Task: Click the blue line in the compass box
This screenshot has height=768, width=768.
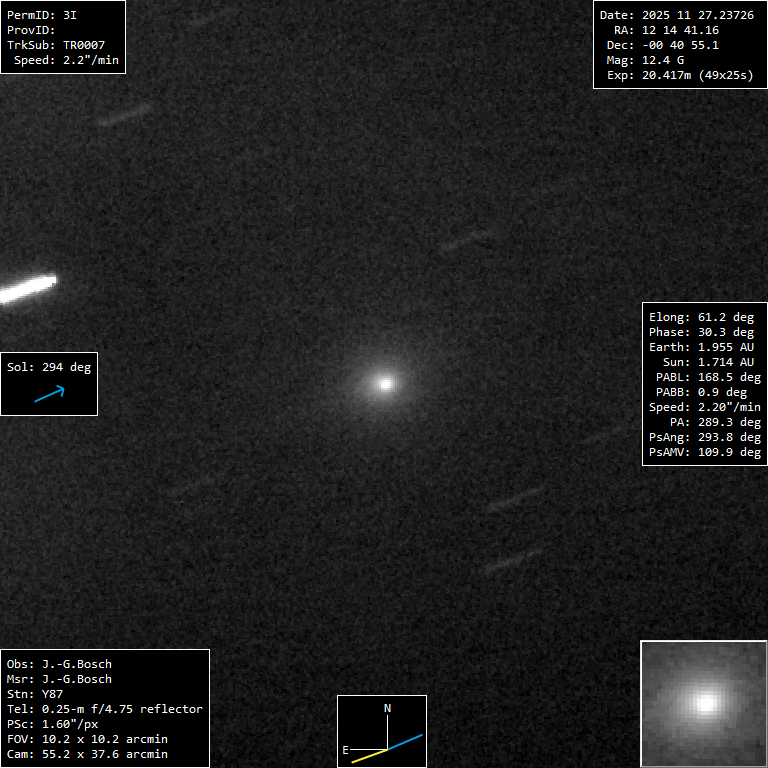Action: coord(406,742)
